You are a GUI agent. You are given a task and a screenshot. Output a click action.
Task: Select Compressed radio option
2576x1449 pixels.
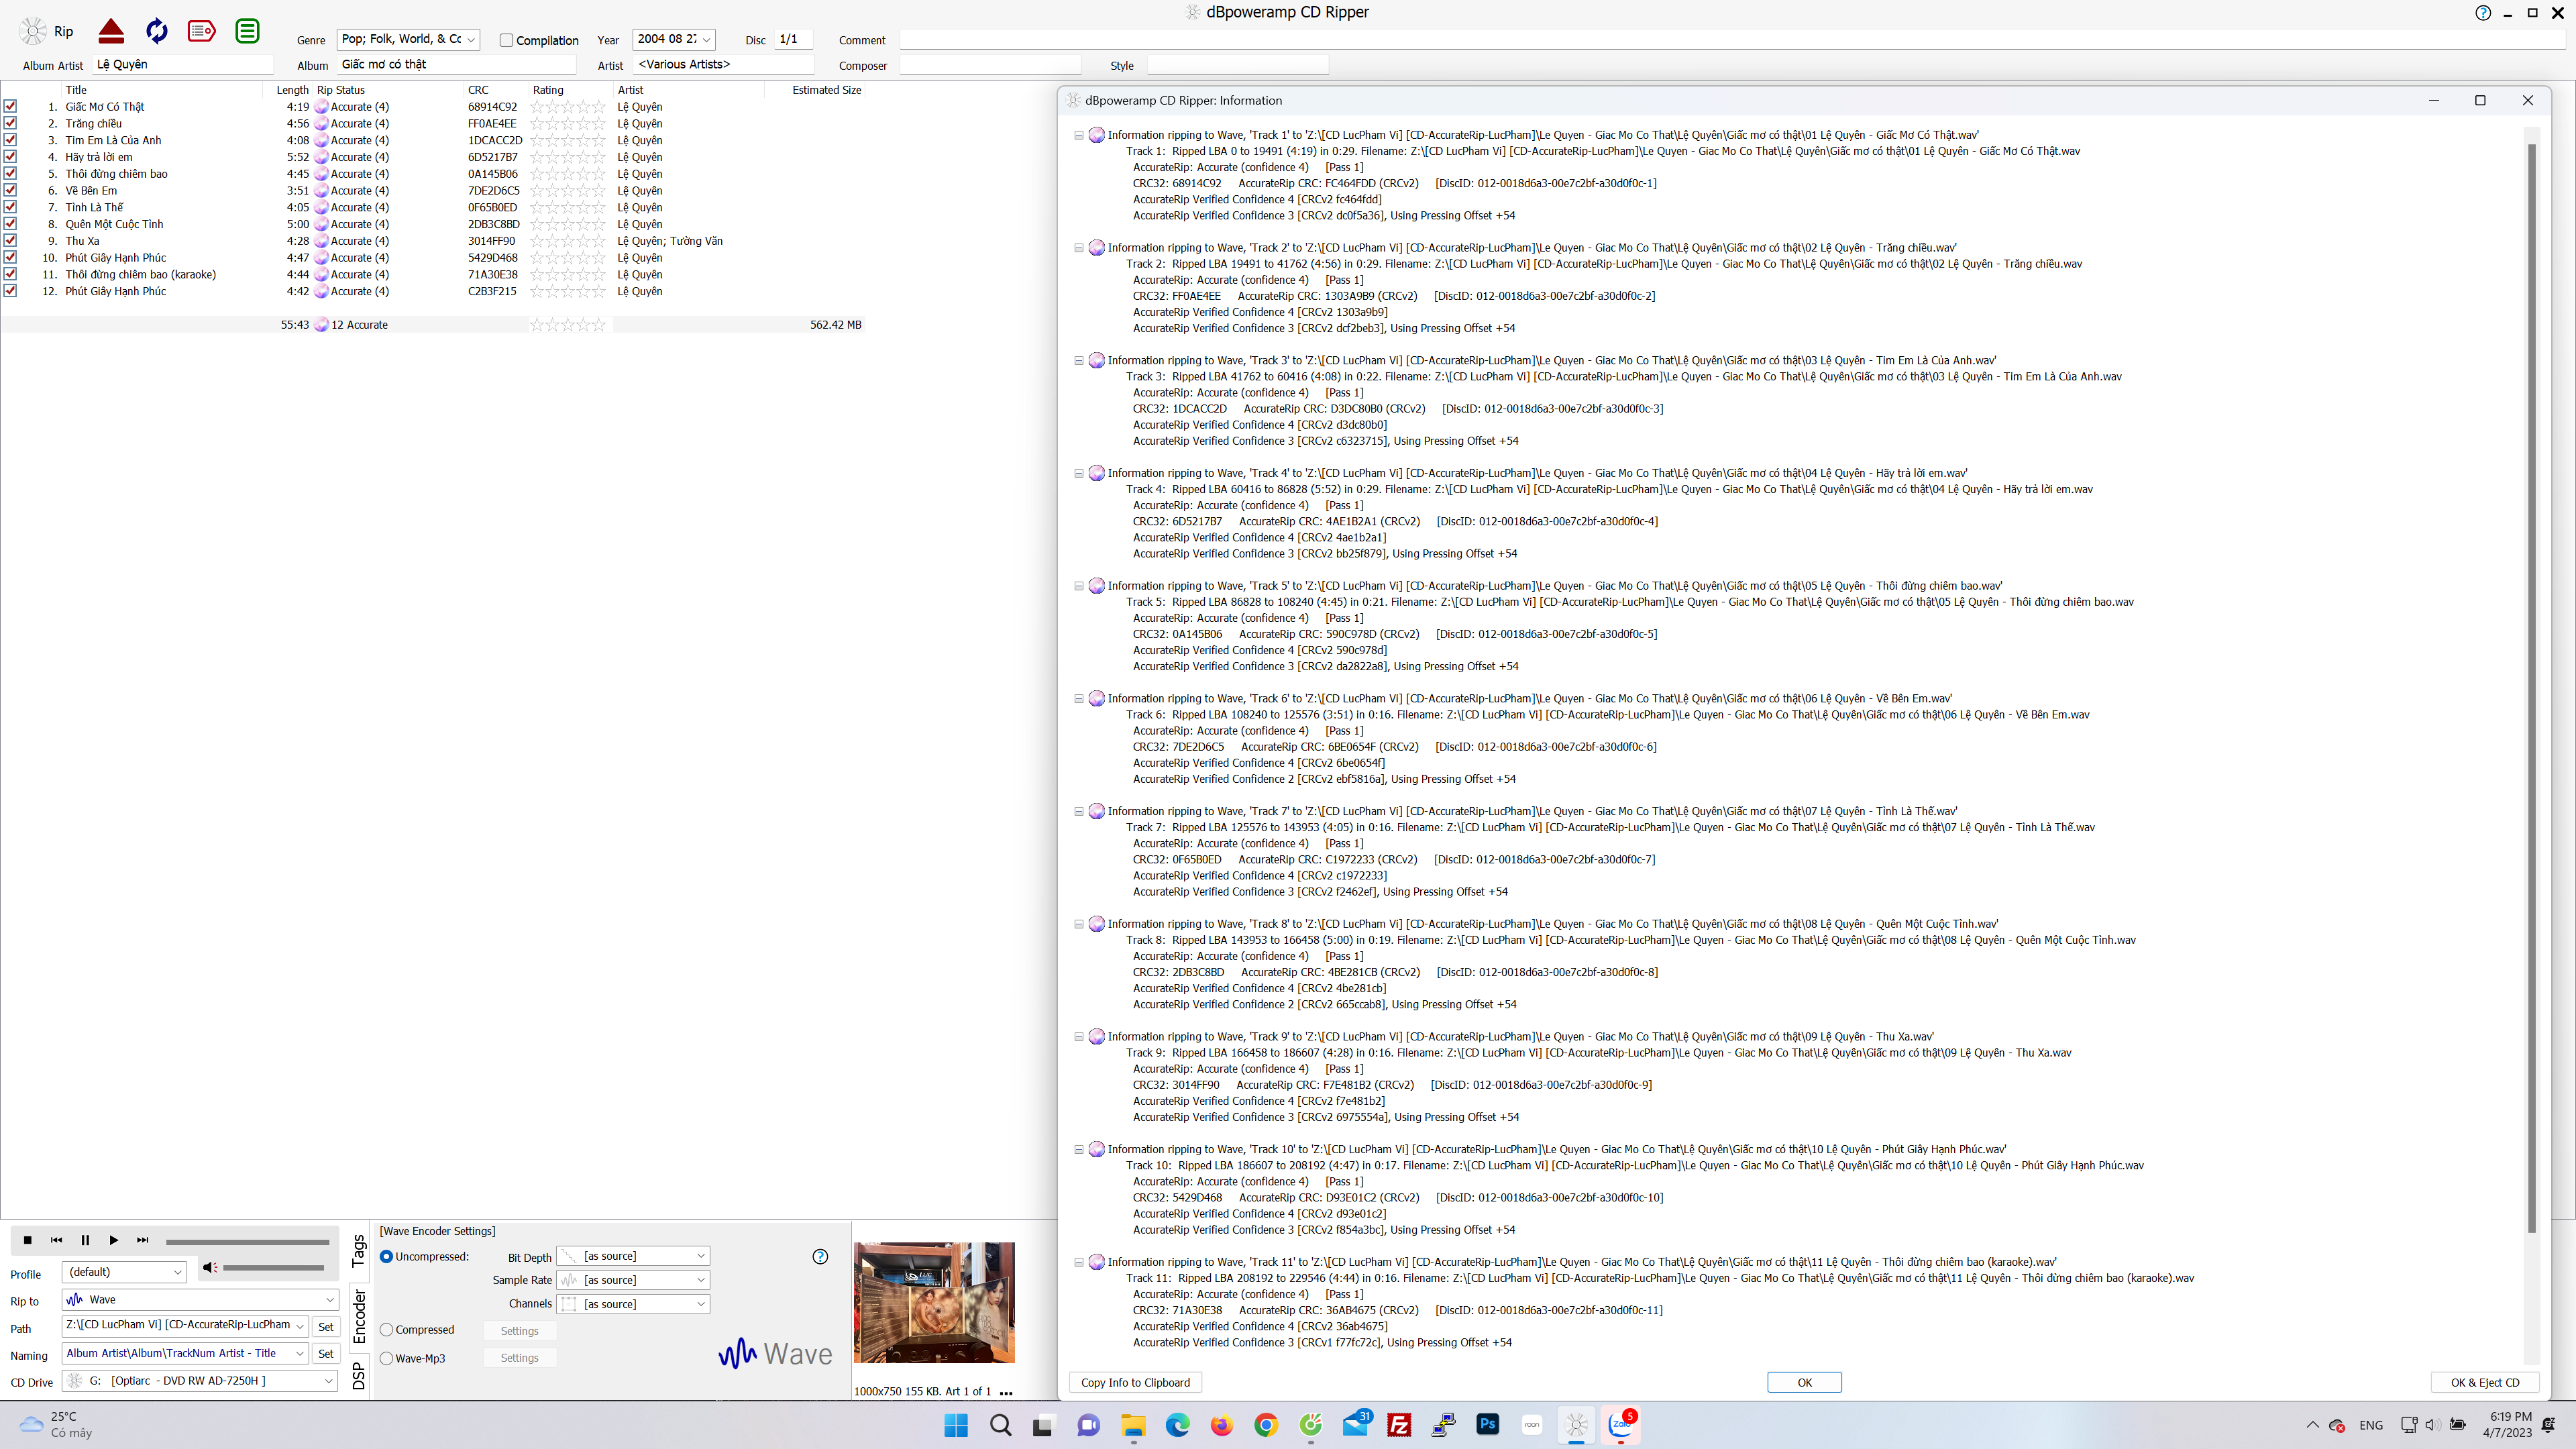click(x=386, y=1330)
